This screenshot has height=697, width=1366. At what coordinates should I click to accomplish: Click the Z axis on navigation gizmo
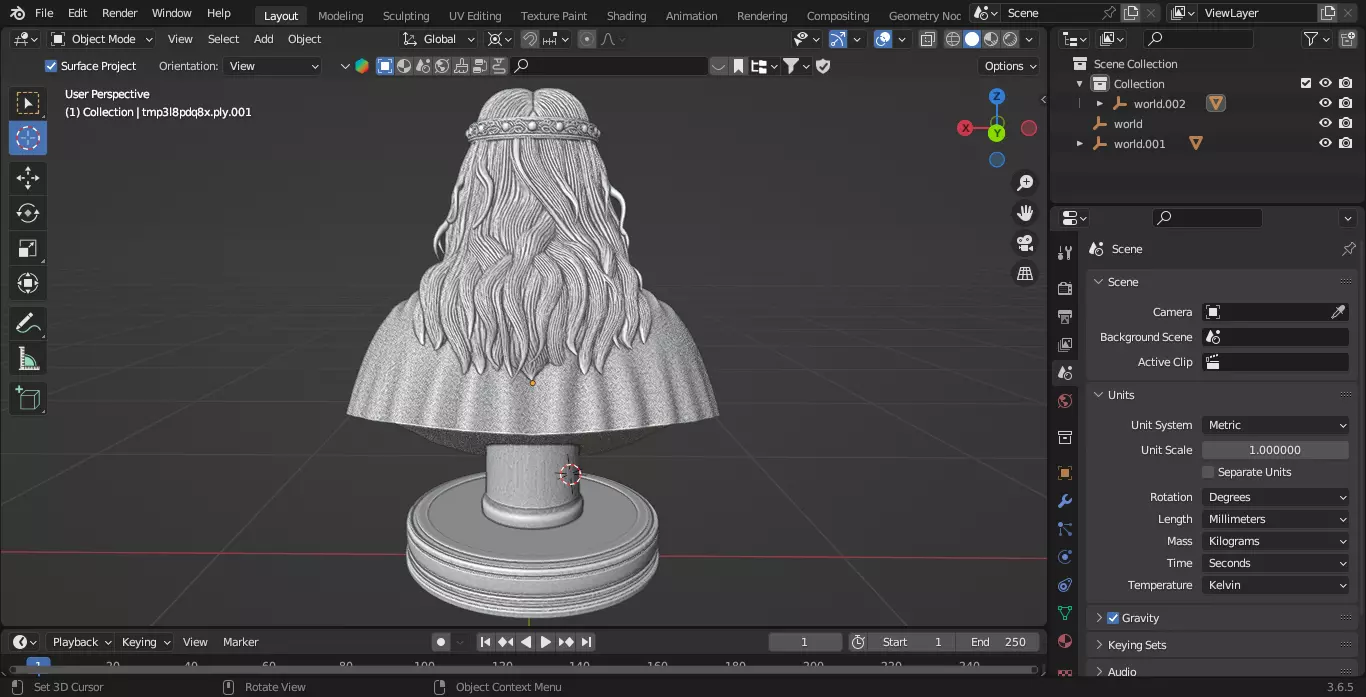[997, 96]
